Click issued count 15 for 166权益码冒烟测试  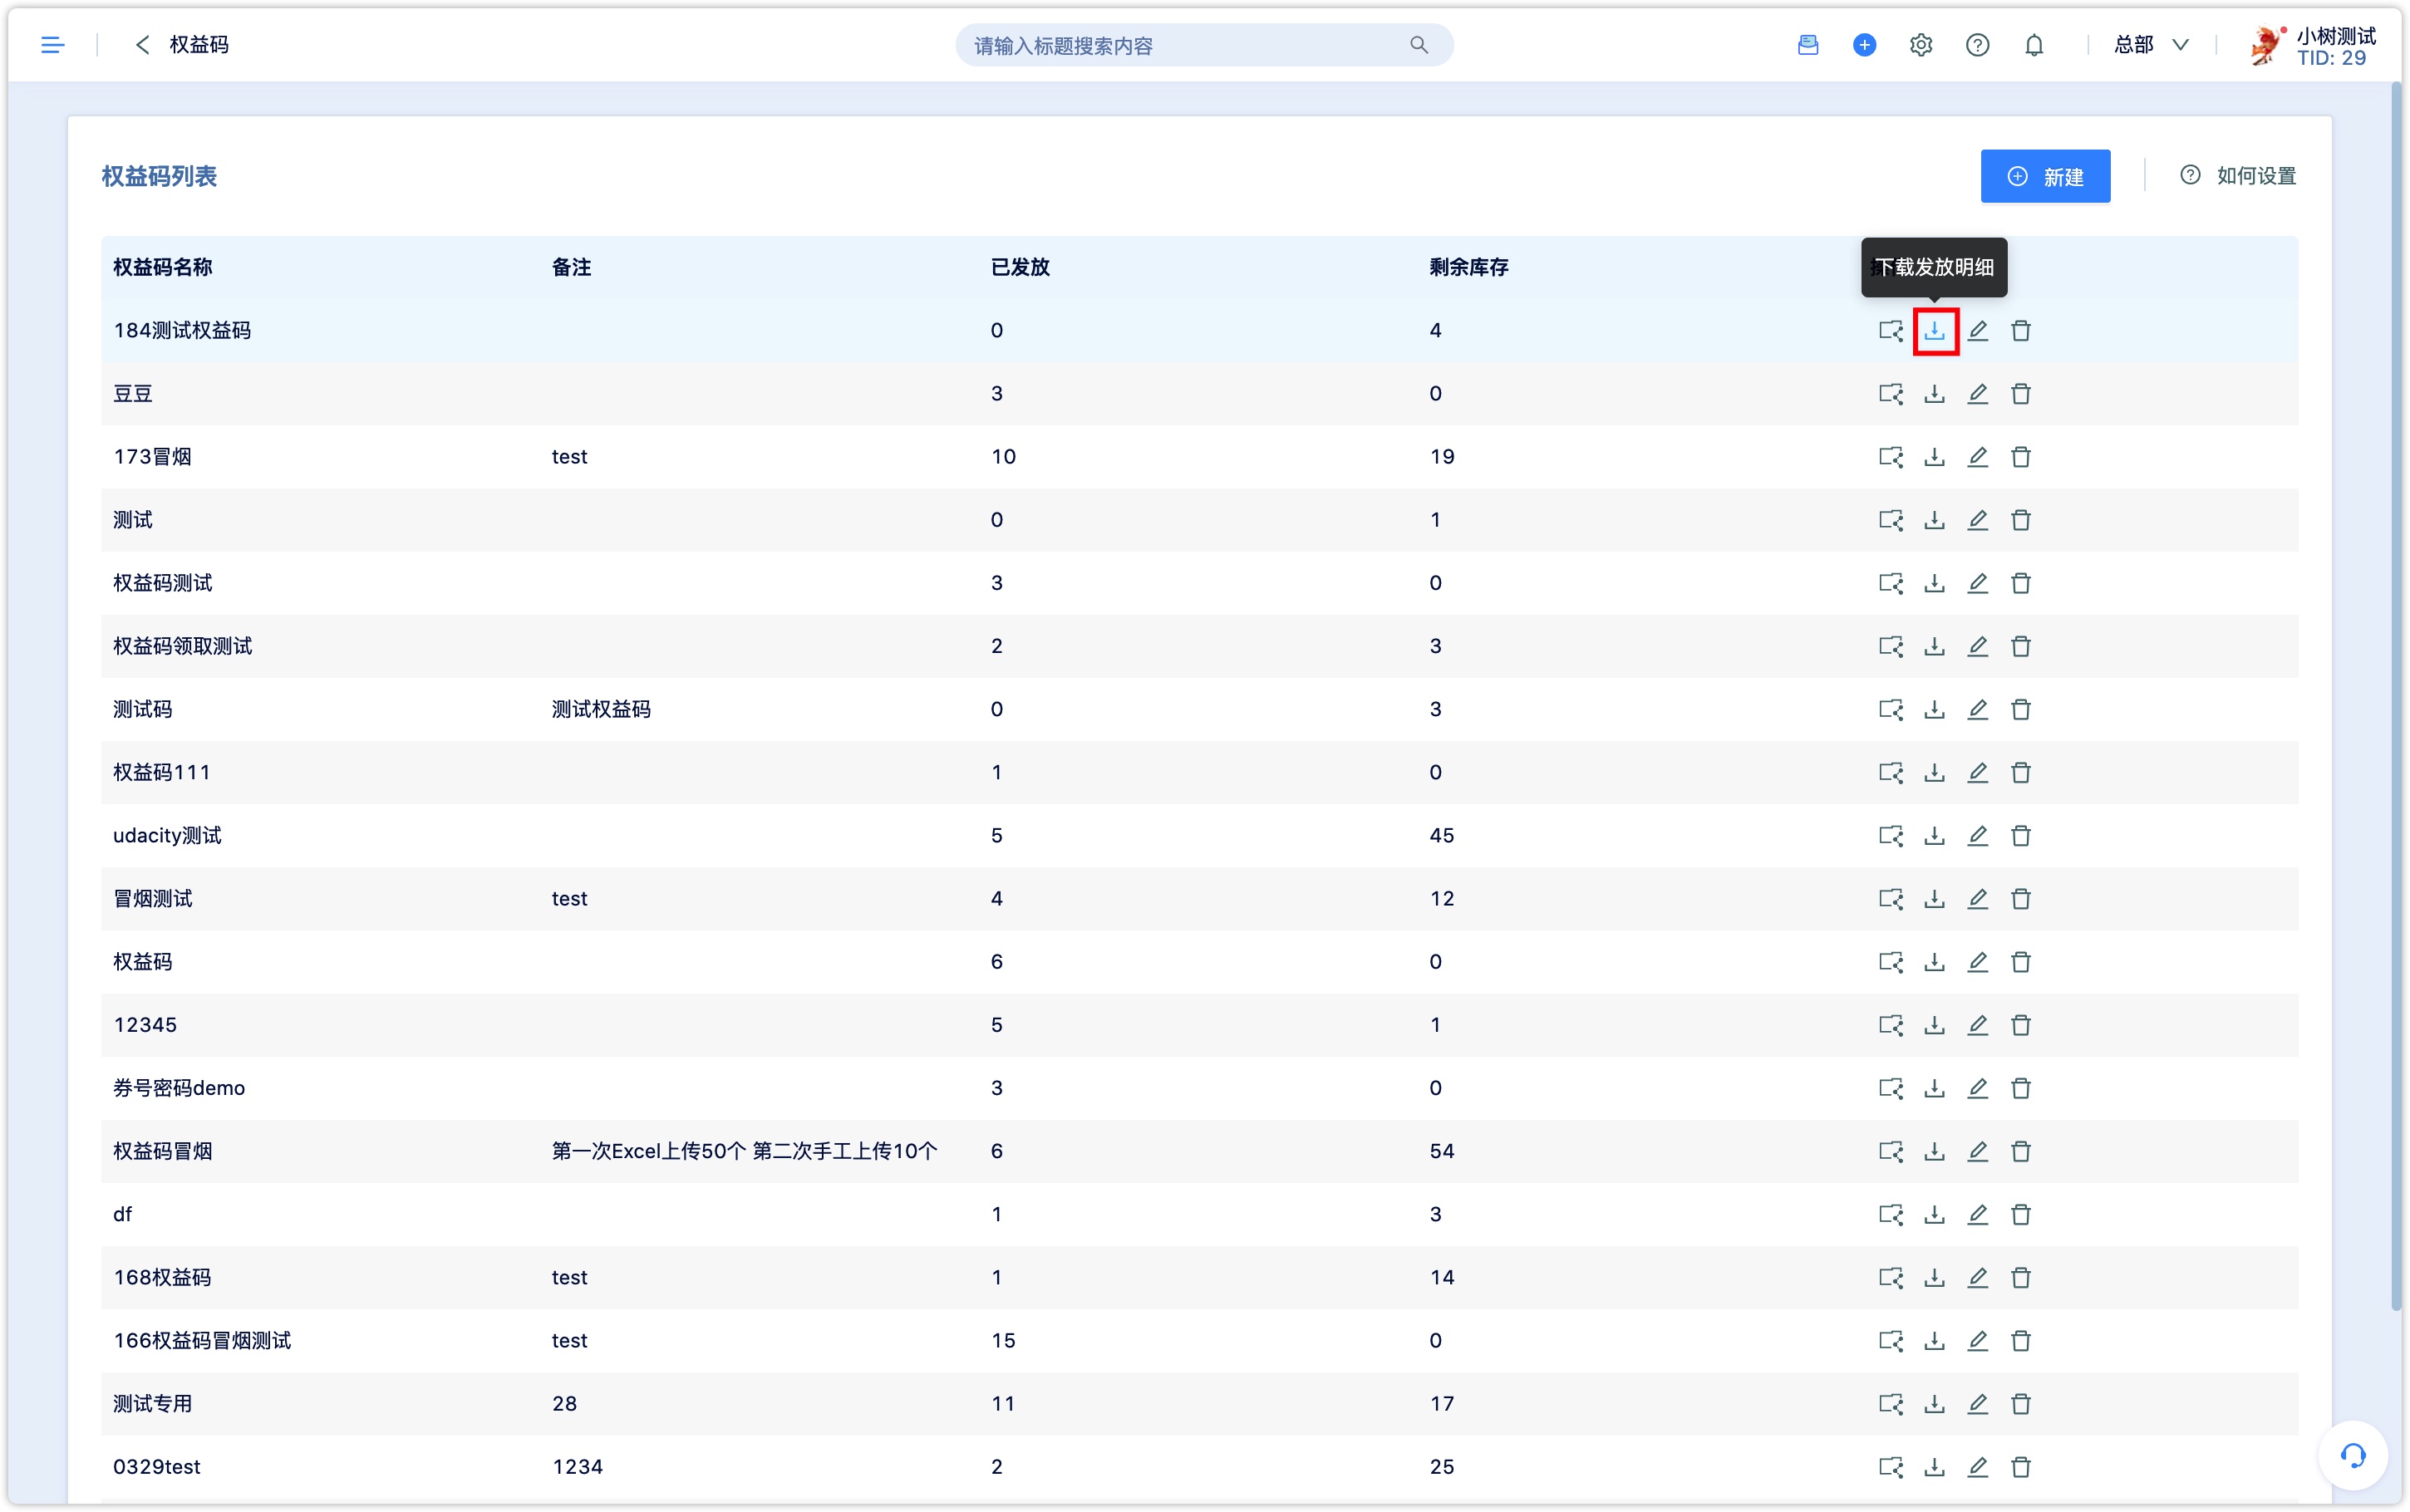point(1003,1340)
